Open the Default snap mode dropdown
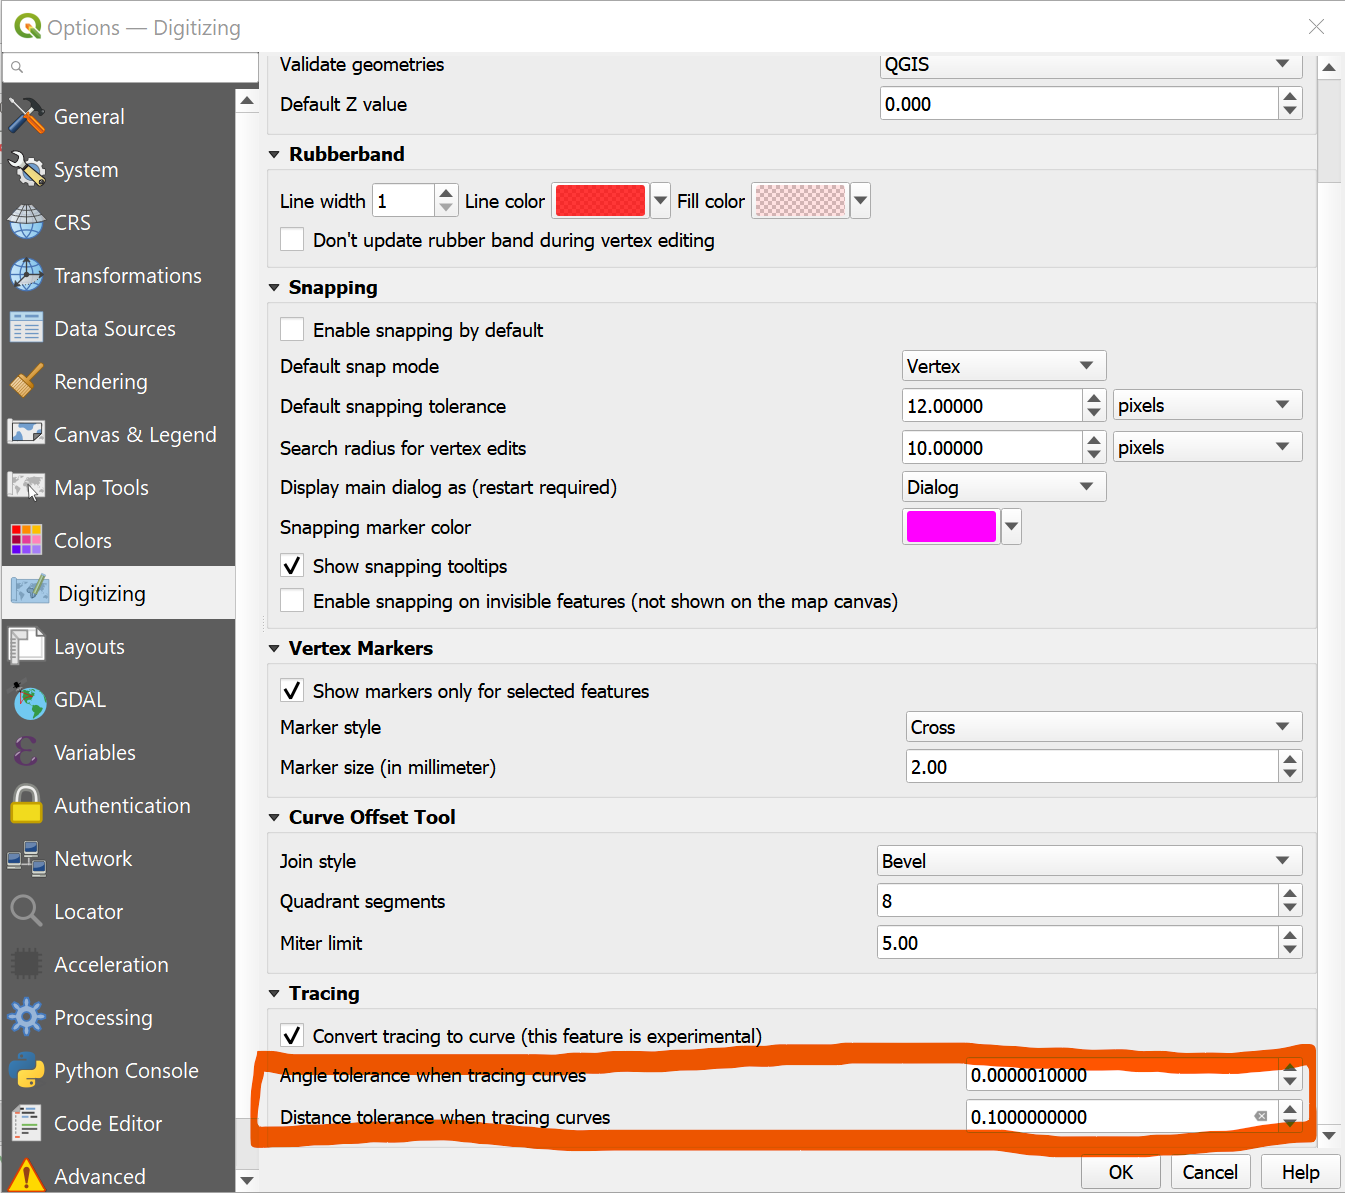Viewport: 1345px width, 1193px height. pyautogui.click(x=1003, y=366)
